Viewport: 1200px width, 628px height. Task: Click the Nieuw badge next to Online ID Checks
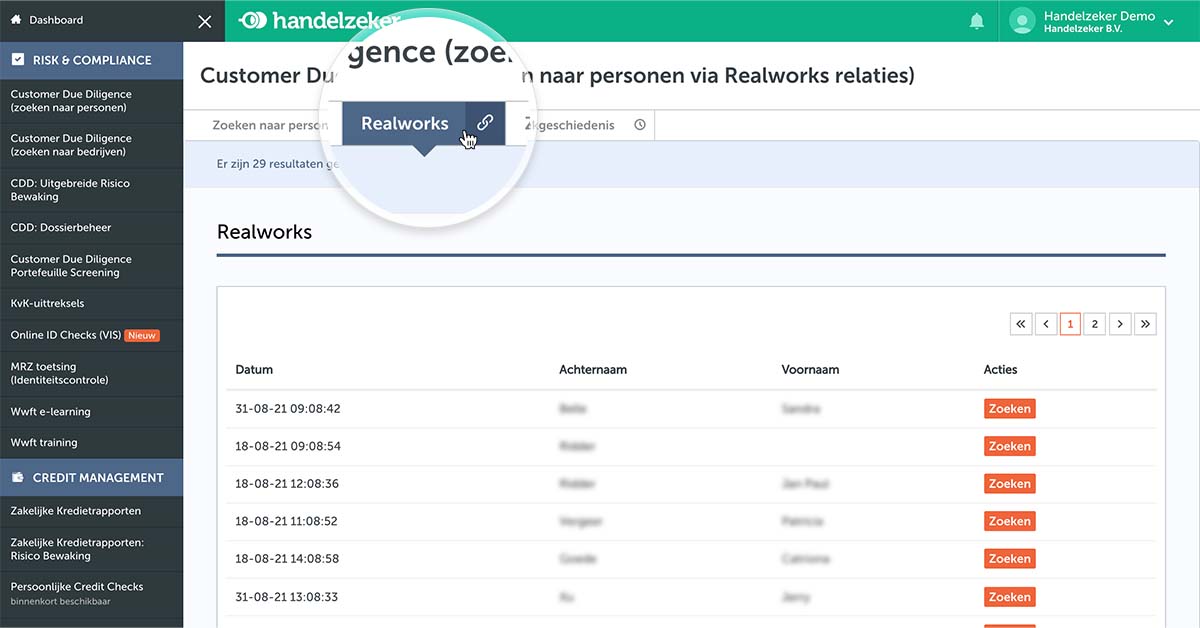(x=142, y=336)
